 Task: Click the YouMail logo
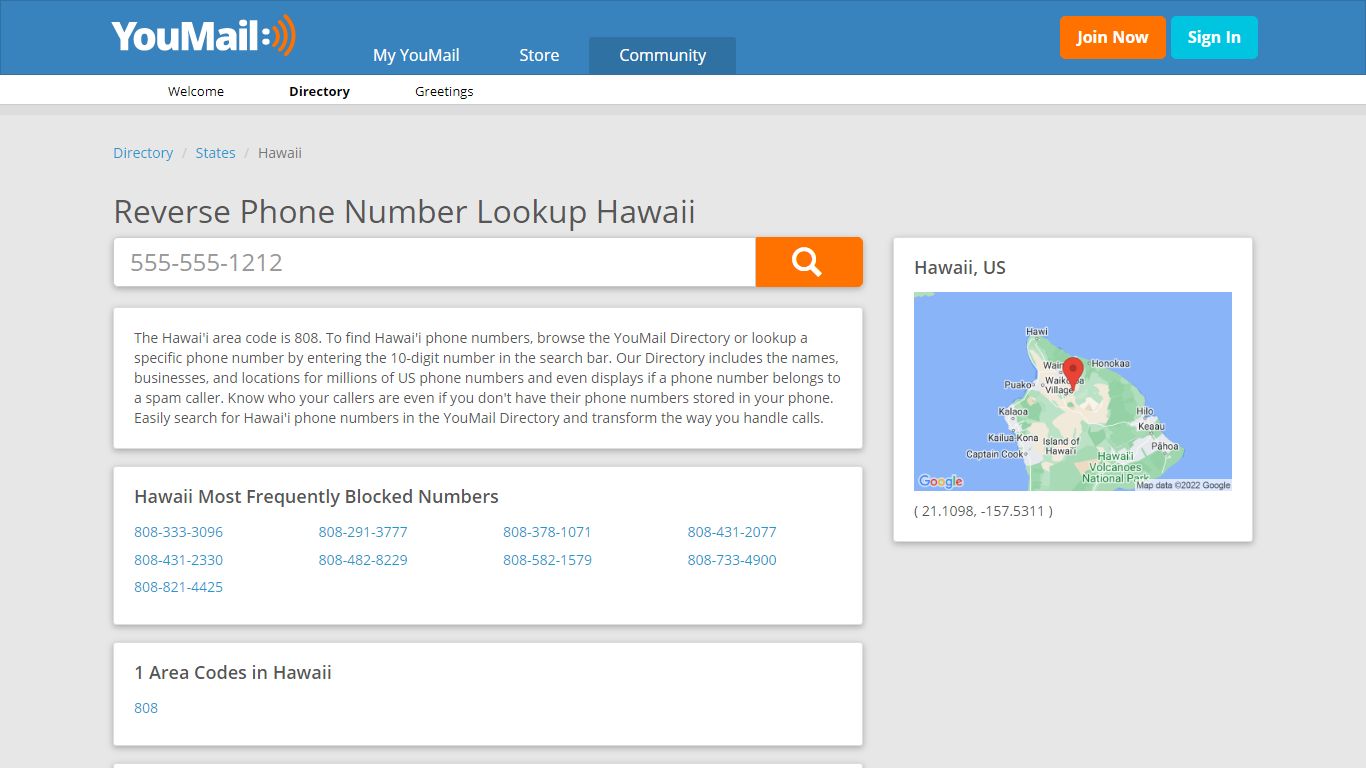[204, 36]
